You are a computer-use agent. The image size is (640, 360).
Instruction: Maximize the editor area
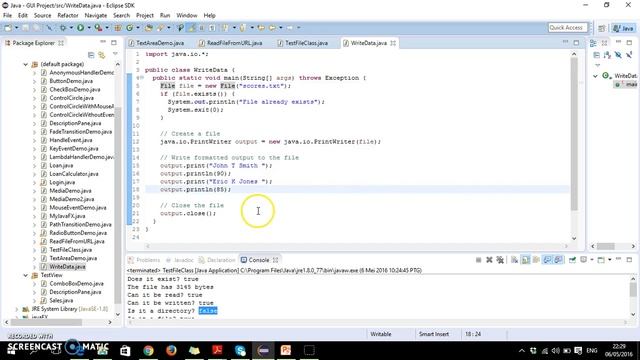pyautogui.click(x=576, y=42)
